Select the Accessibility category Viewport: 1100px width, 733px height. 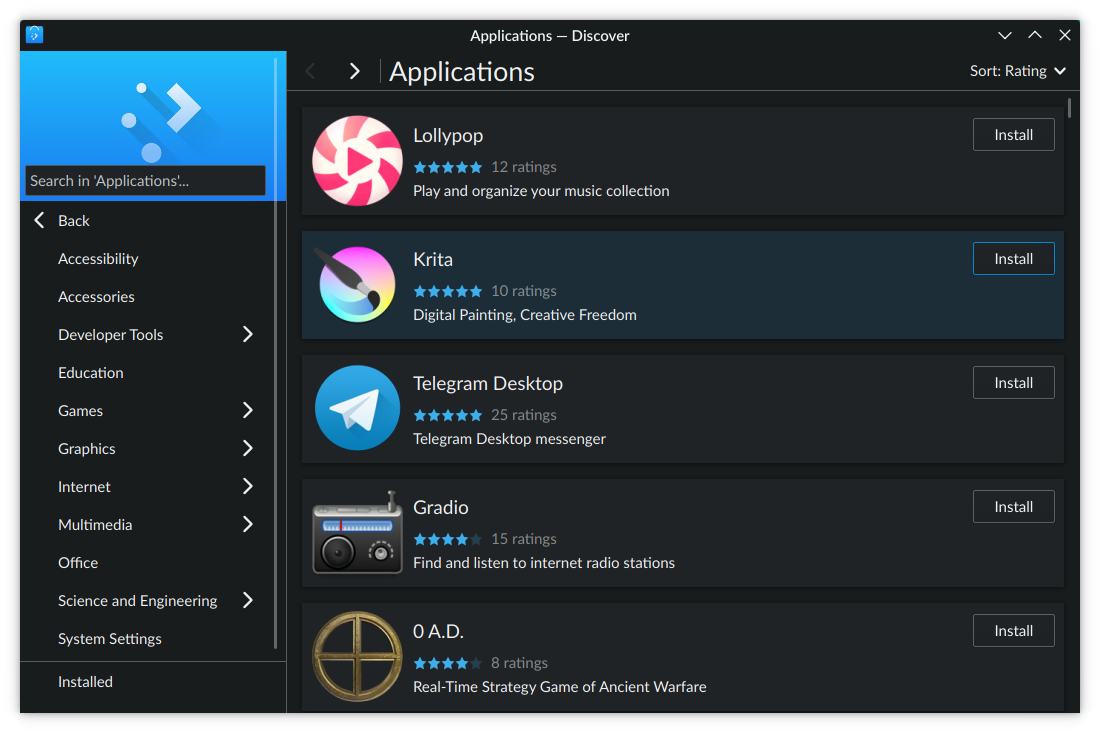coord(98,259)
